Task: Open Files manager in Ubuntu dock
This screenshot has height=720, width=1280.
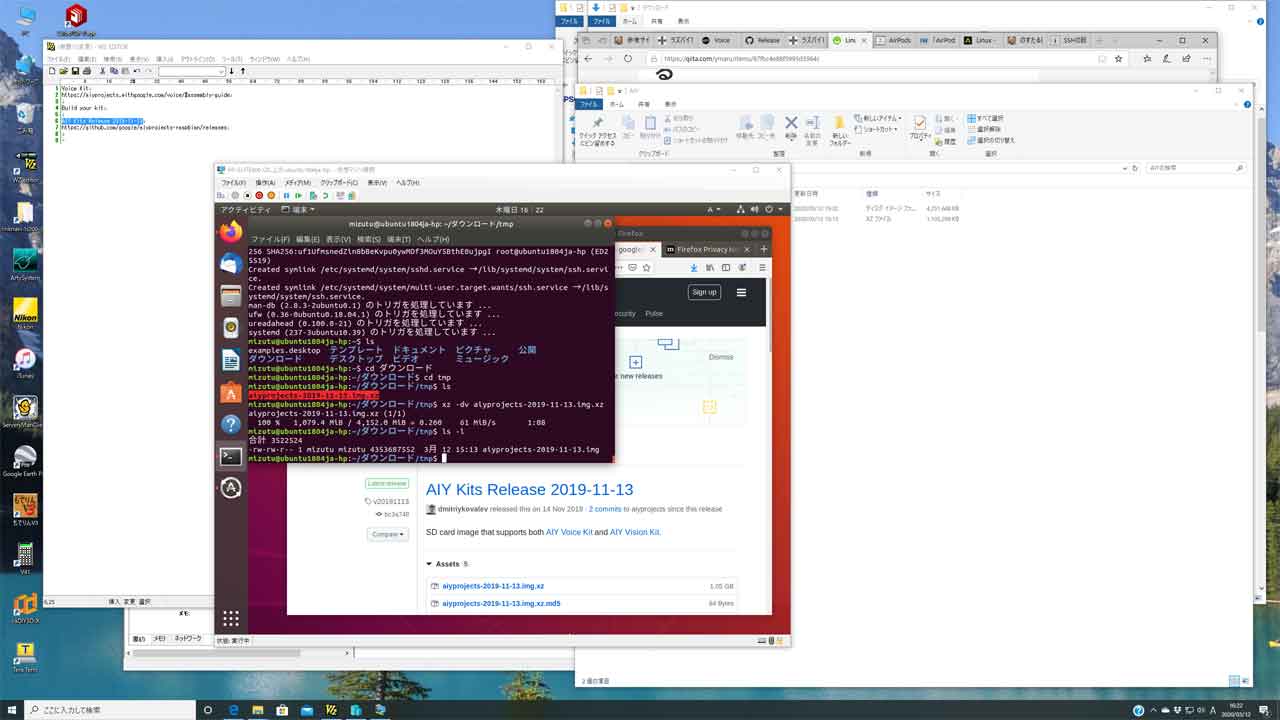Action: 231,296
